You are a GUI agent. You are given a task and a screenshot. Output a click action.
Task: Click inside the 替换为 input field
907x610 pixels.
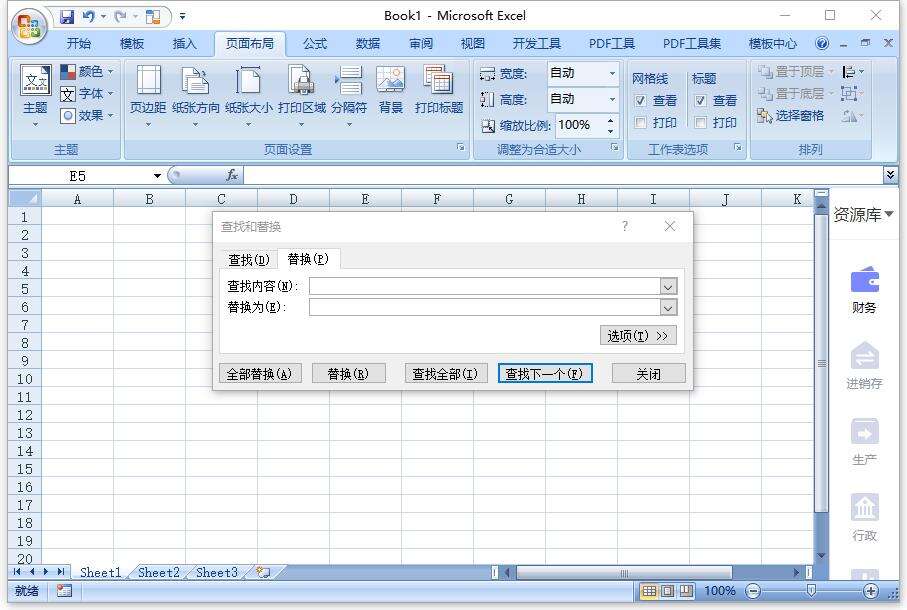480,307
